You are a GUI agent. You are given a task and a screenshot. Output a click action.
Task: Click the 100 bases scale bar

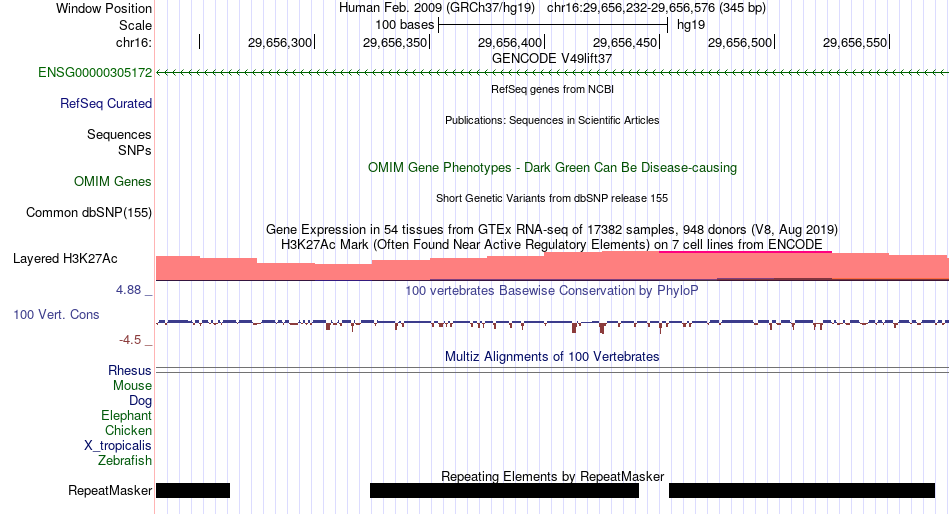click(553, 25)
